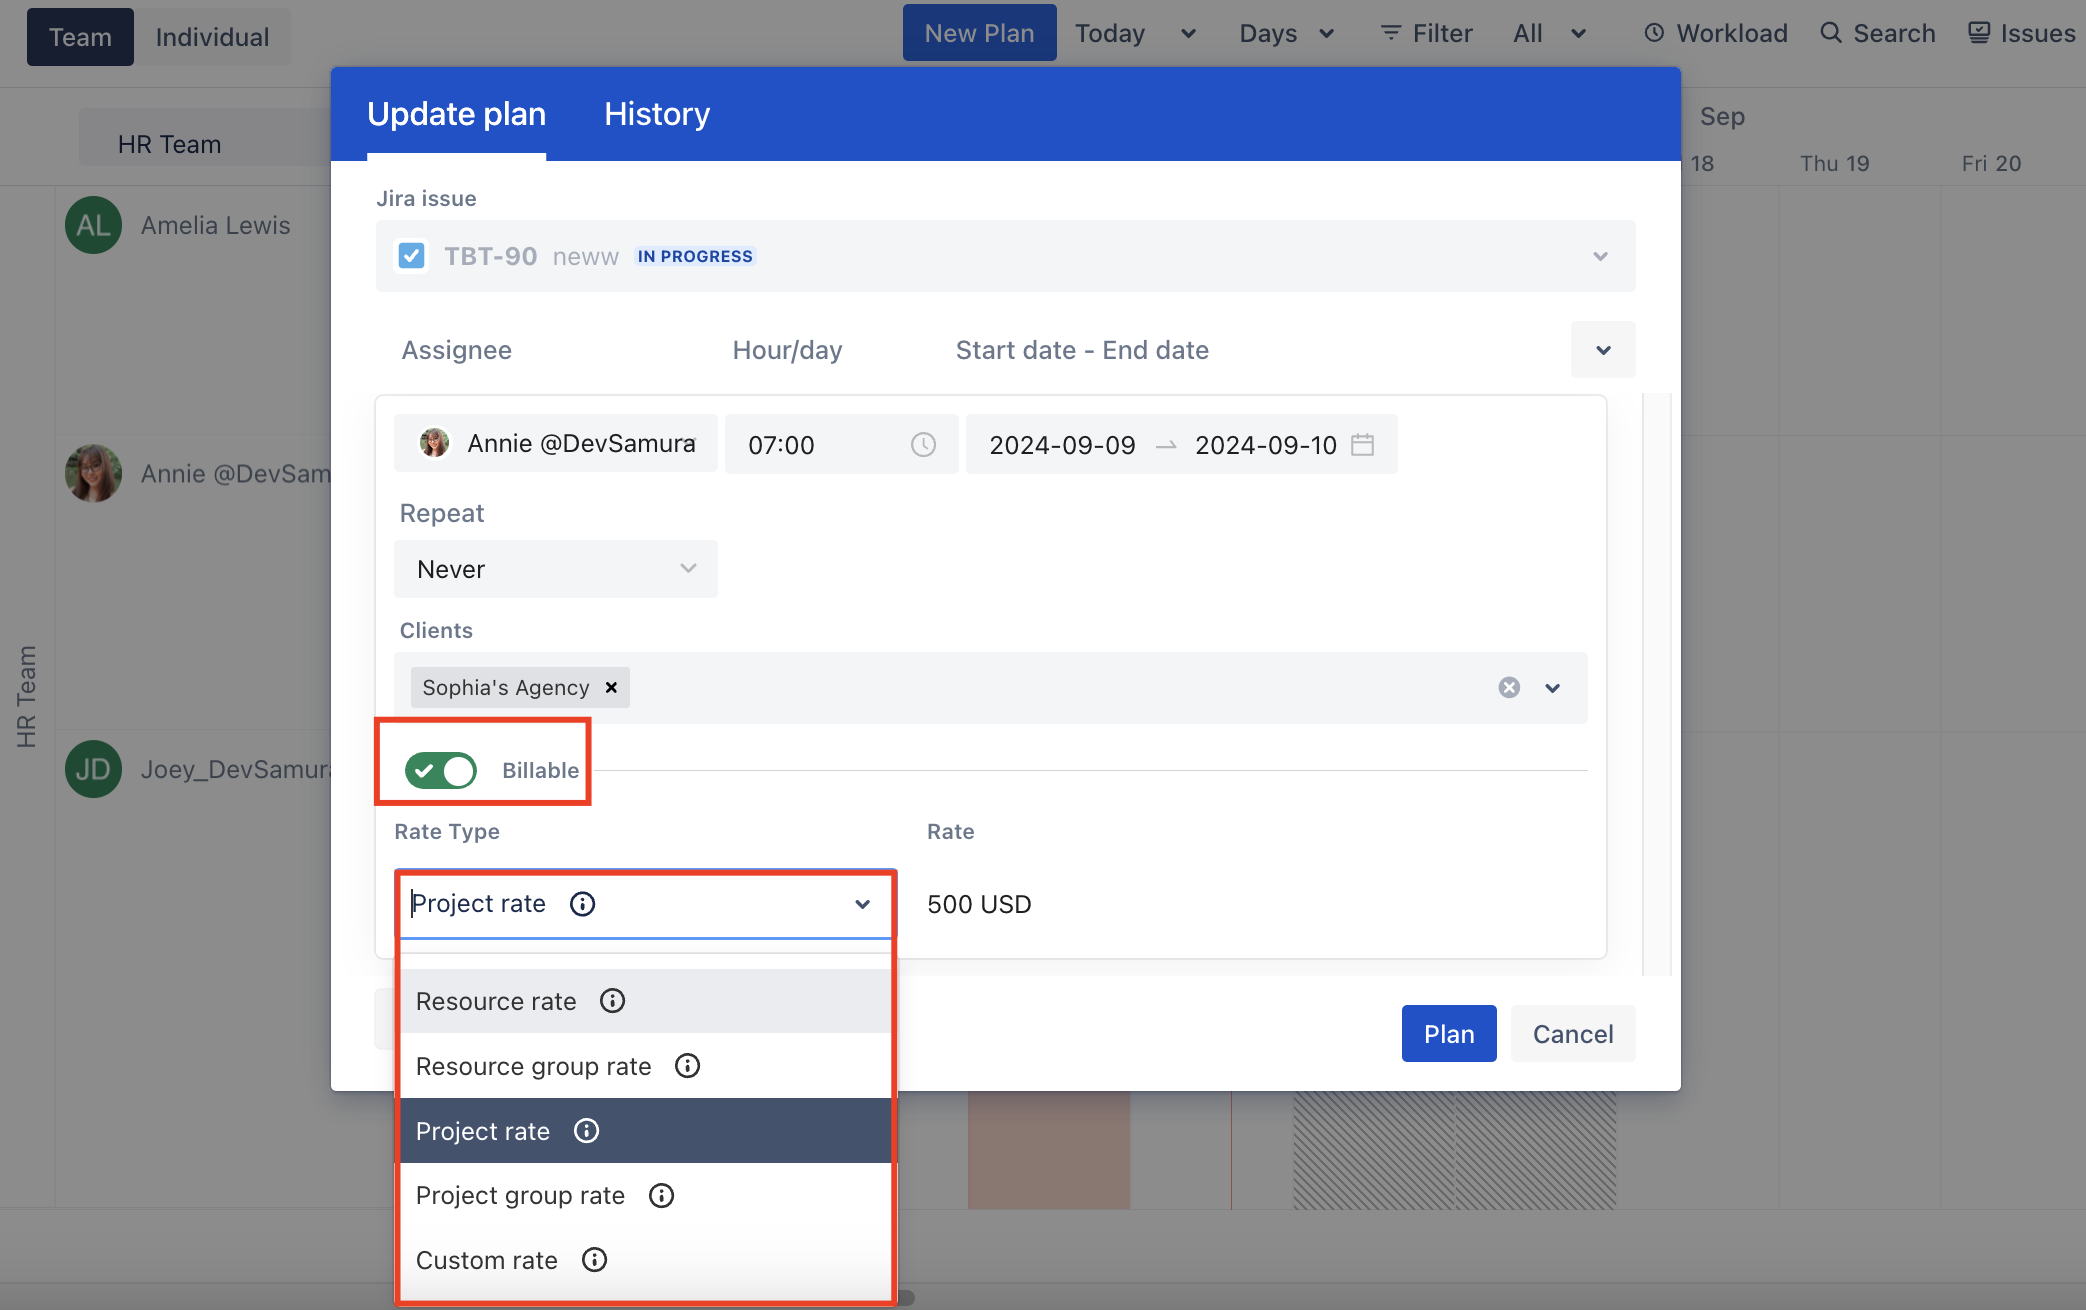Remove Sophia's Agency client tag
The width and height of the screenshot is (2086, 1310).
click(x=611, y=688)
